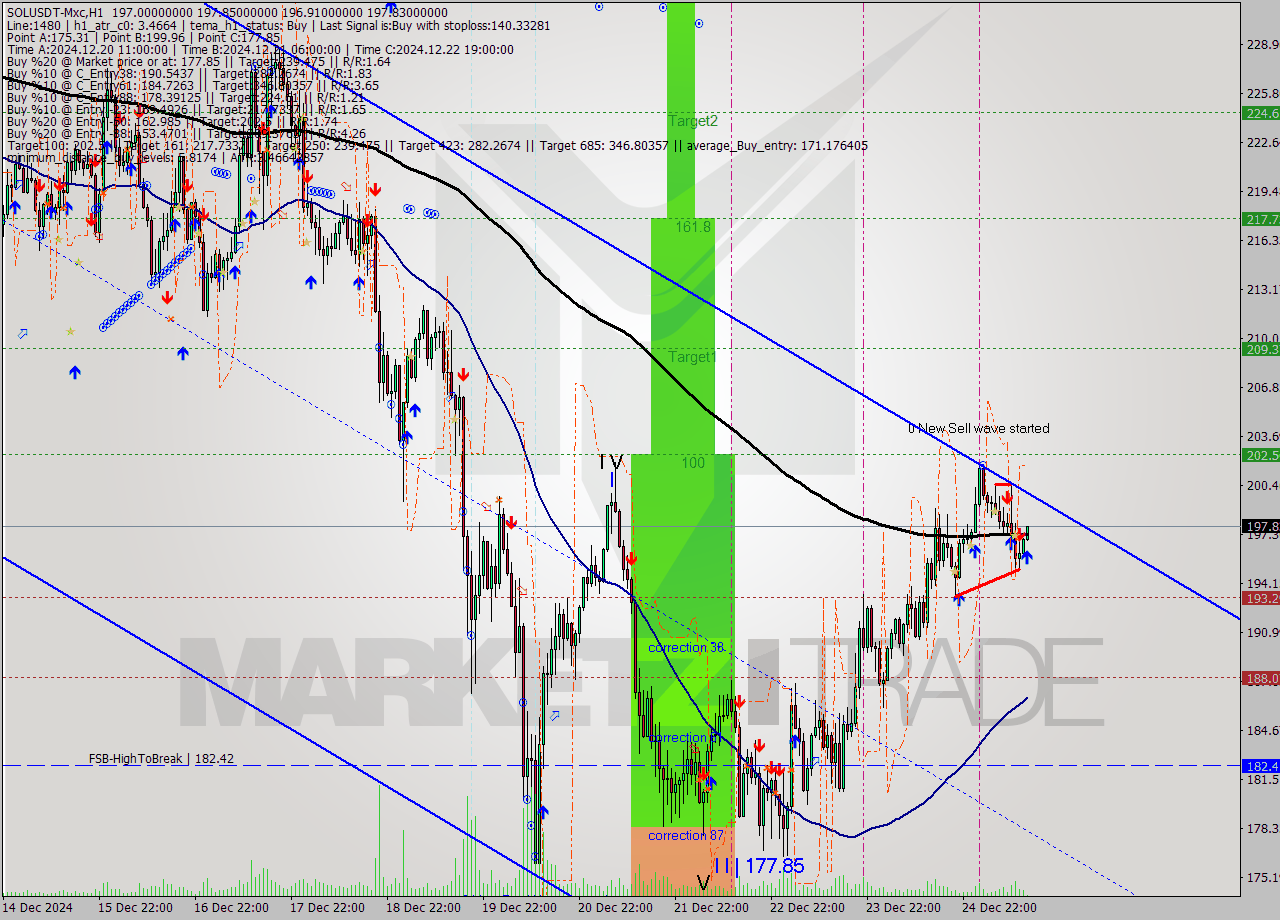This screenshot has height=920, width=1280.
Task: Click the red 193.2 price tag
Action: click(1260, 598)
